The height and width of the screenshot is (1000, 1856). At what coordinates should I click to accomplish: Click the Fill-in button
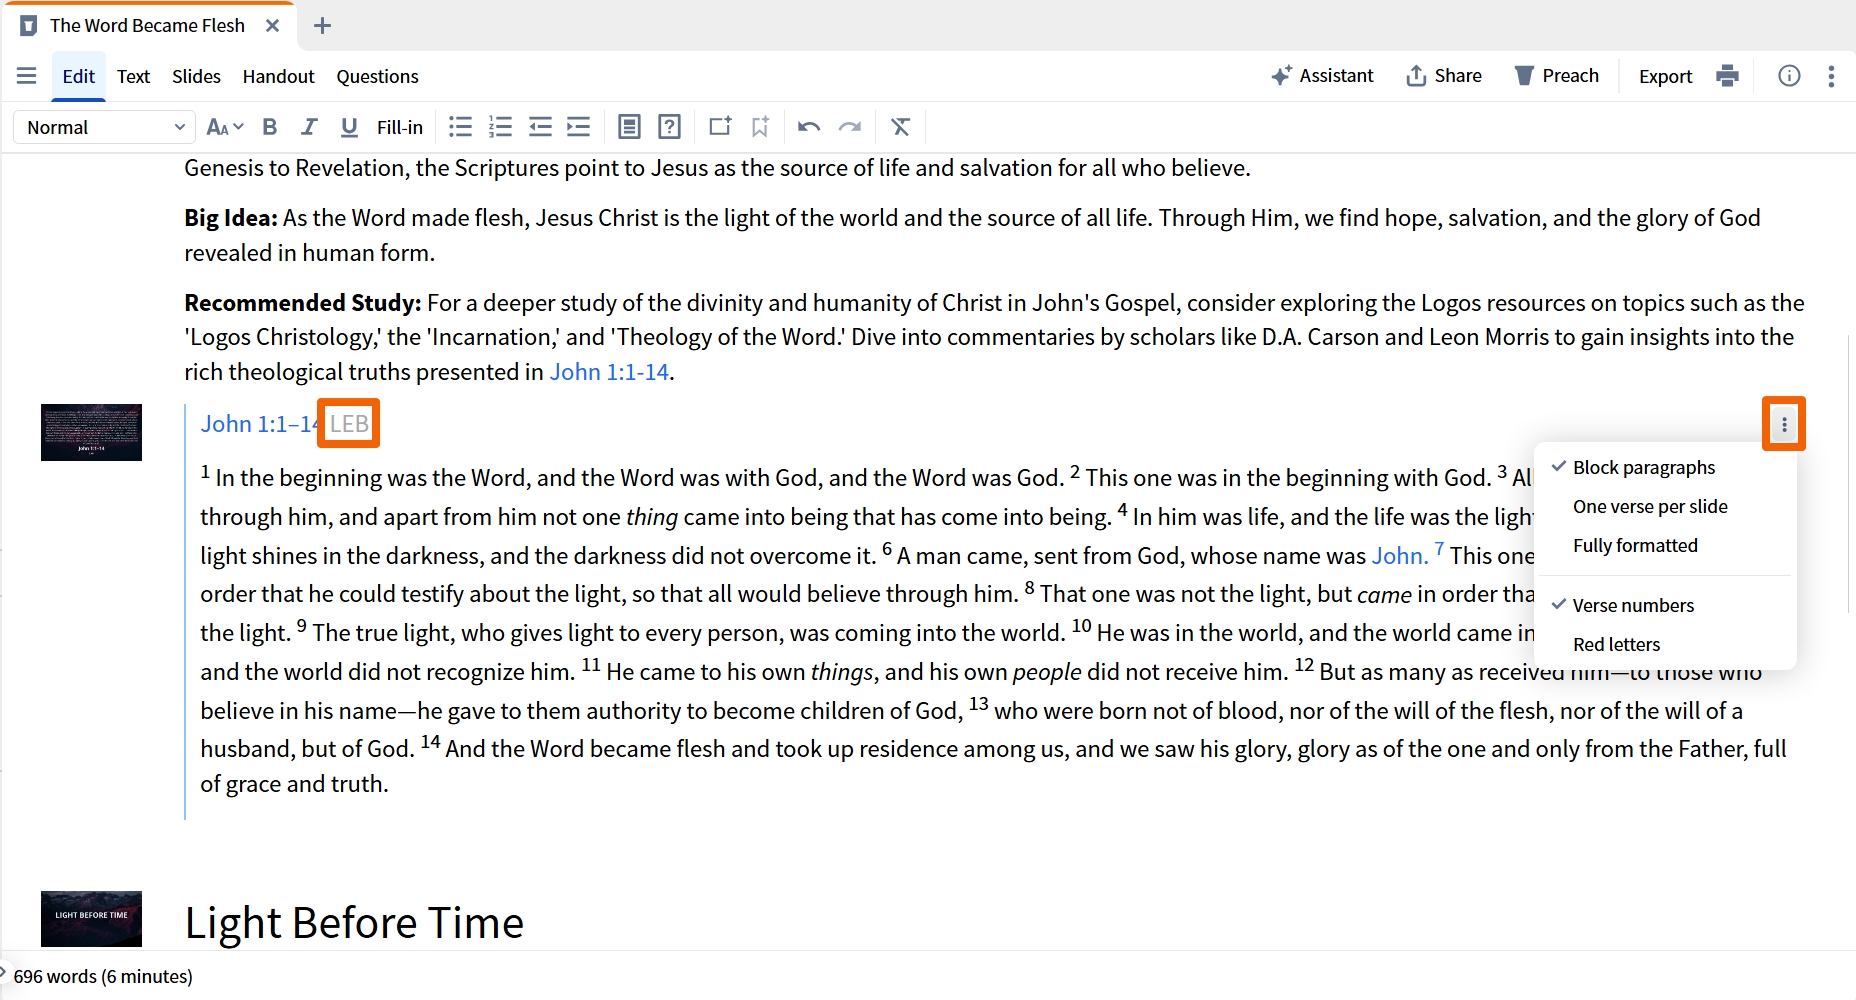[x=400, y=127]
